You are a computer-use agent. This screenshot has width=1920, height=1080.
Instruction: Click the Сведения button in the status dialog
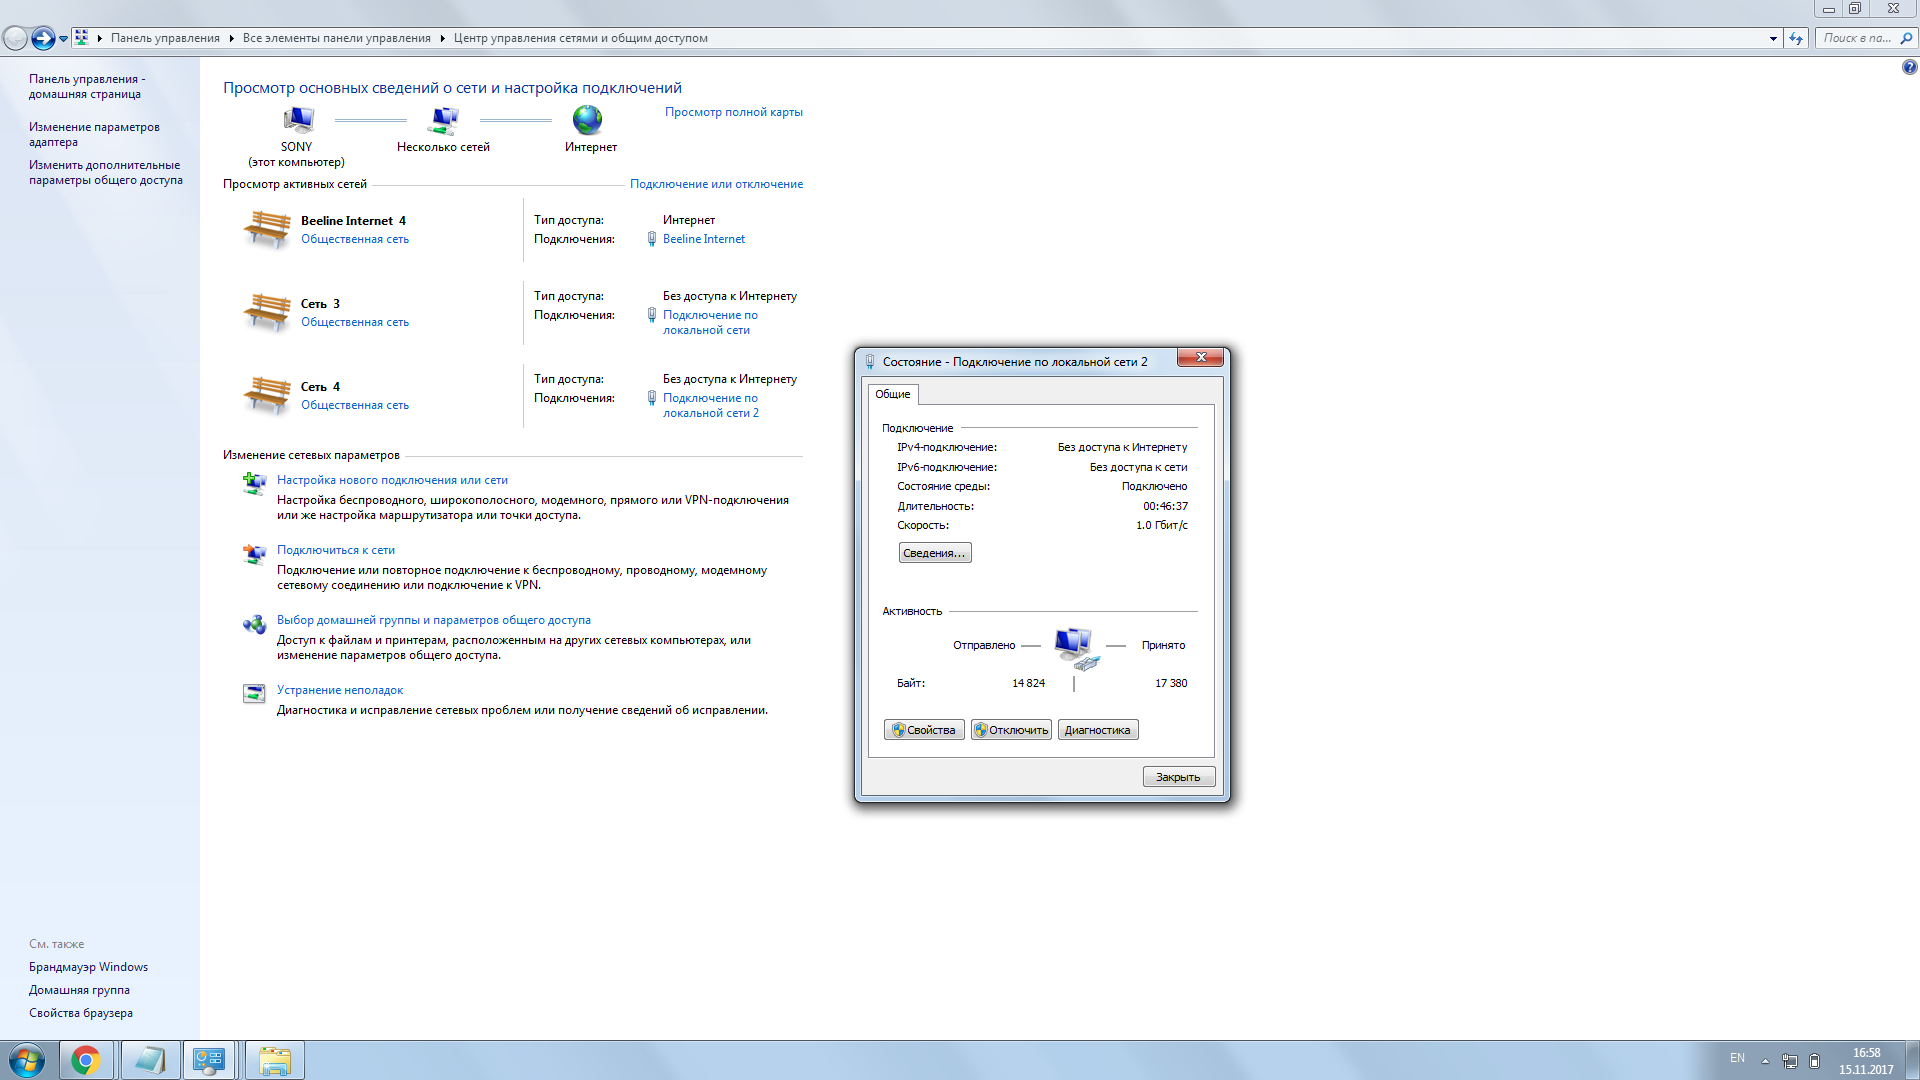tap(934, 552)
